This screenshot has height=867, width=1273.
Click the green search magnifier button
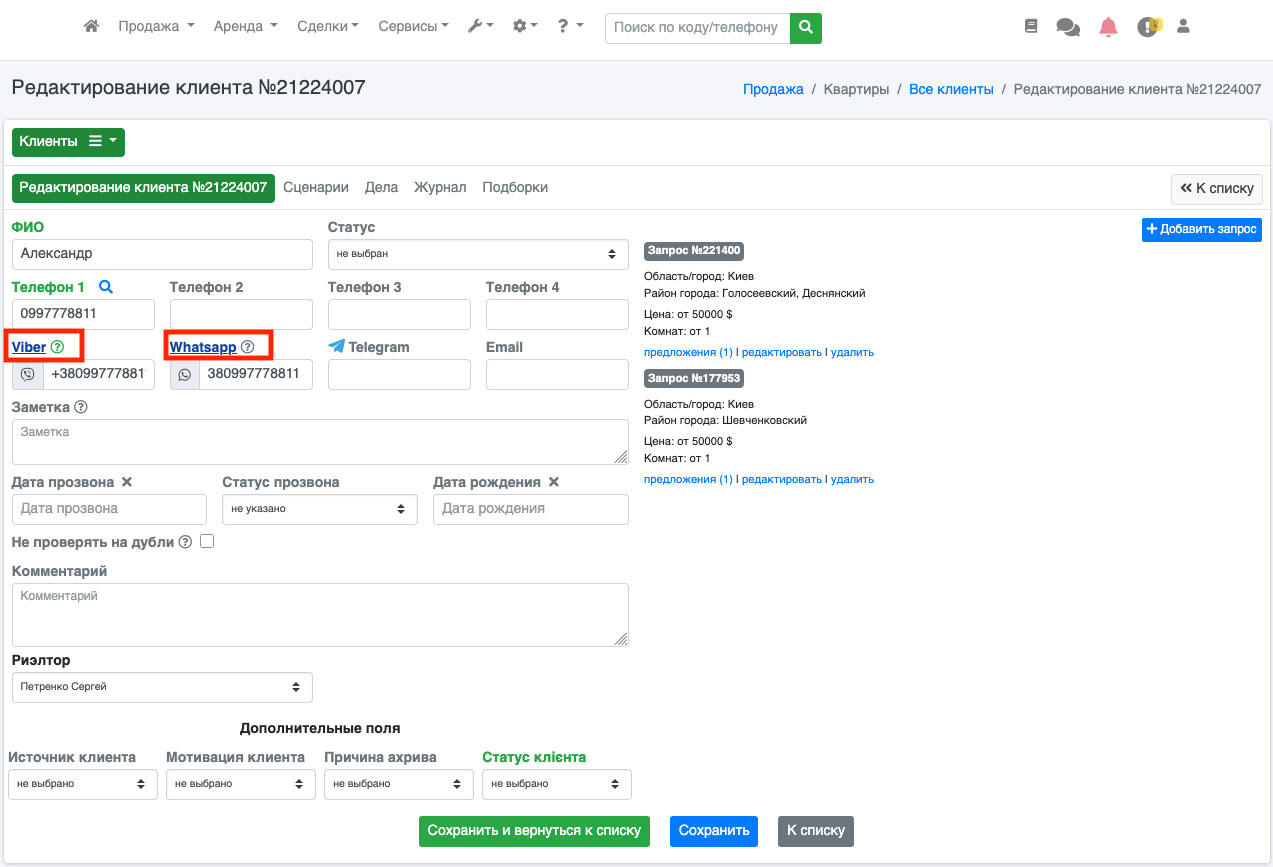[805, 27]
